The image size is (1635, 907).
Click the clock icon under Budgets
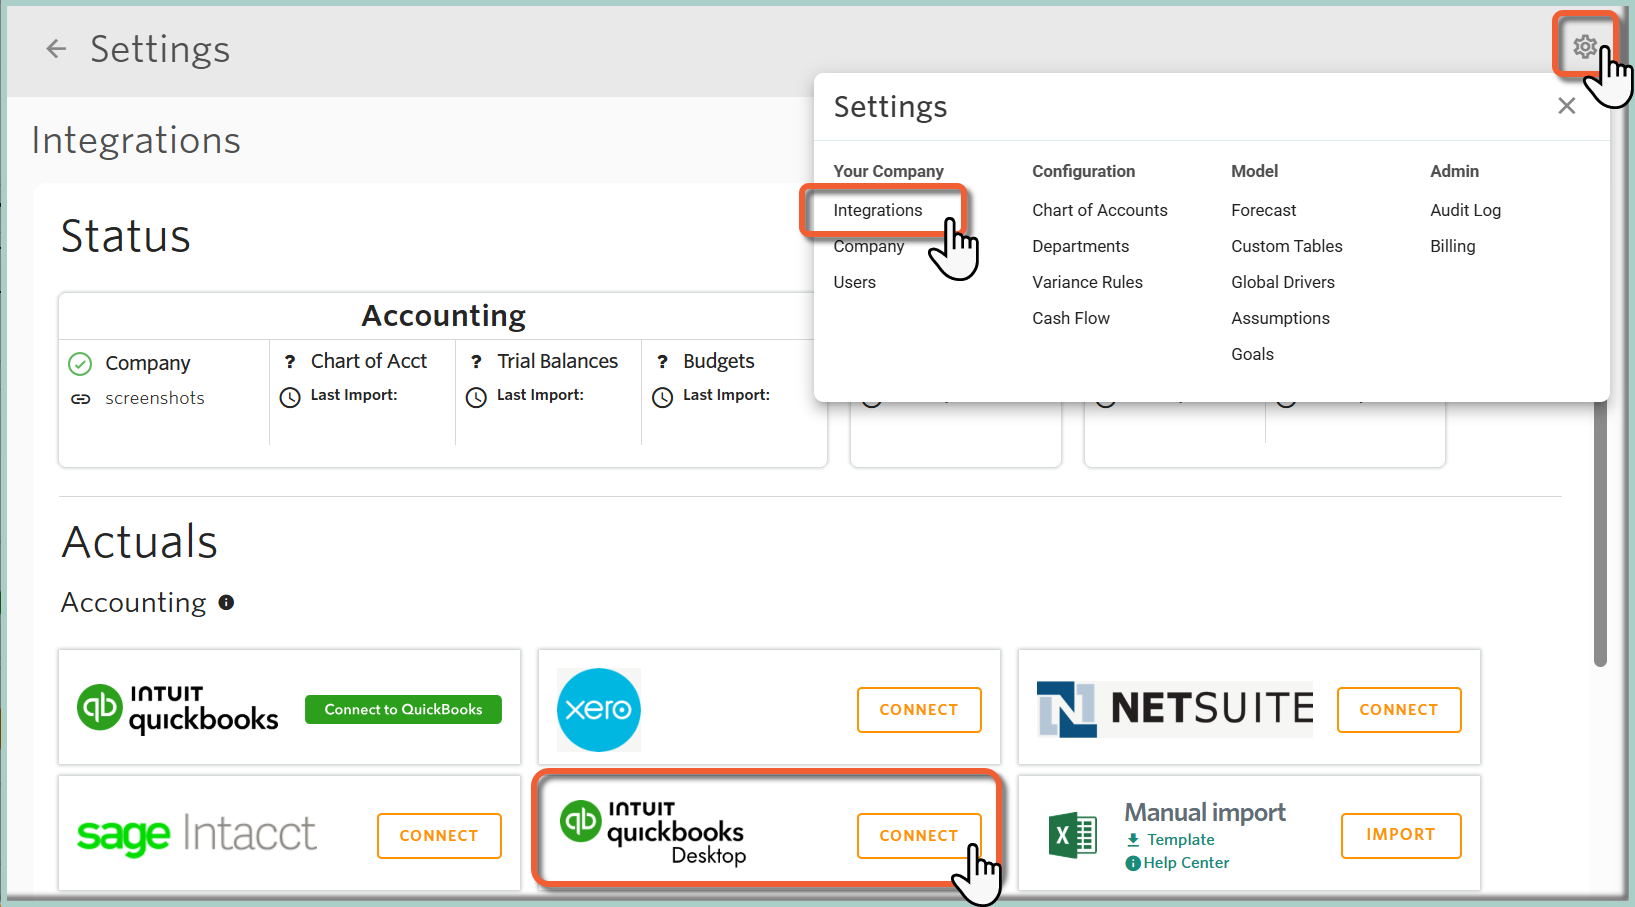pos(662,397)
